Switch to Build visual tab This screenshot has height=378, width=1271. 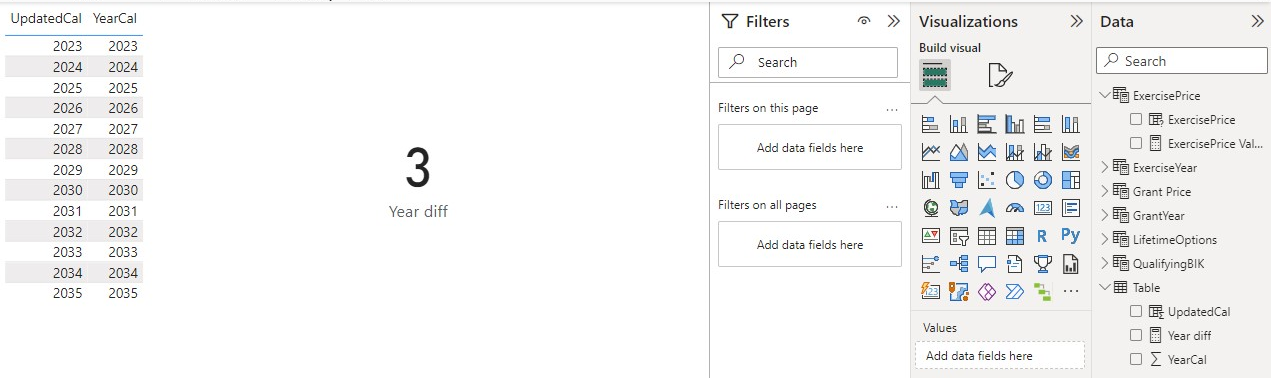point(935,76)
